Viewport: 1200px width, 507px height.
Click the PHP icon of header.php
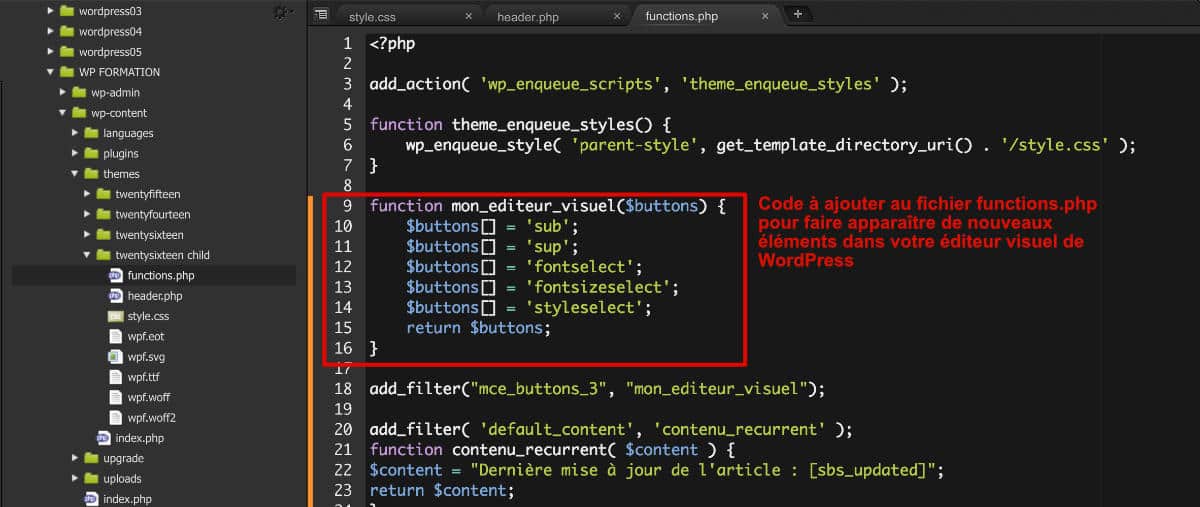115,296
